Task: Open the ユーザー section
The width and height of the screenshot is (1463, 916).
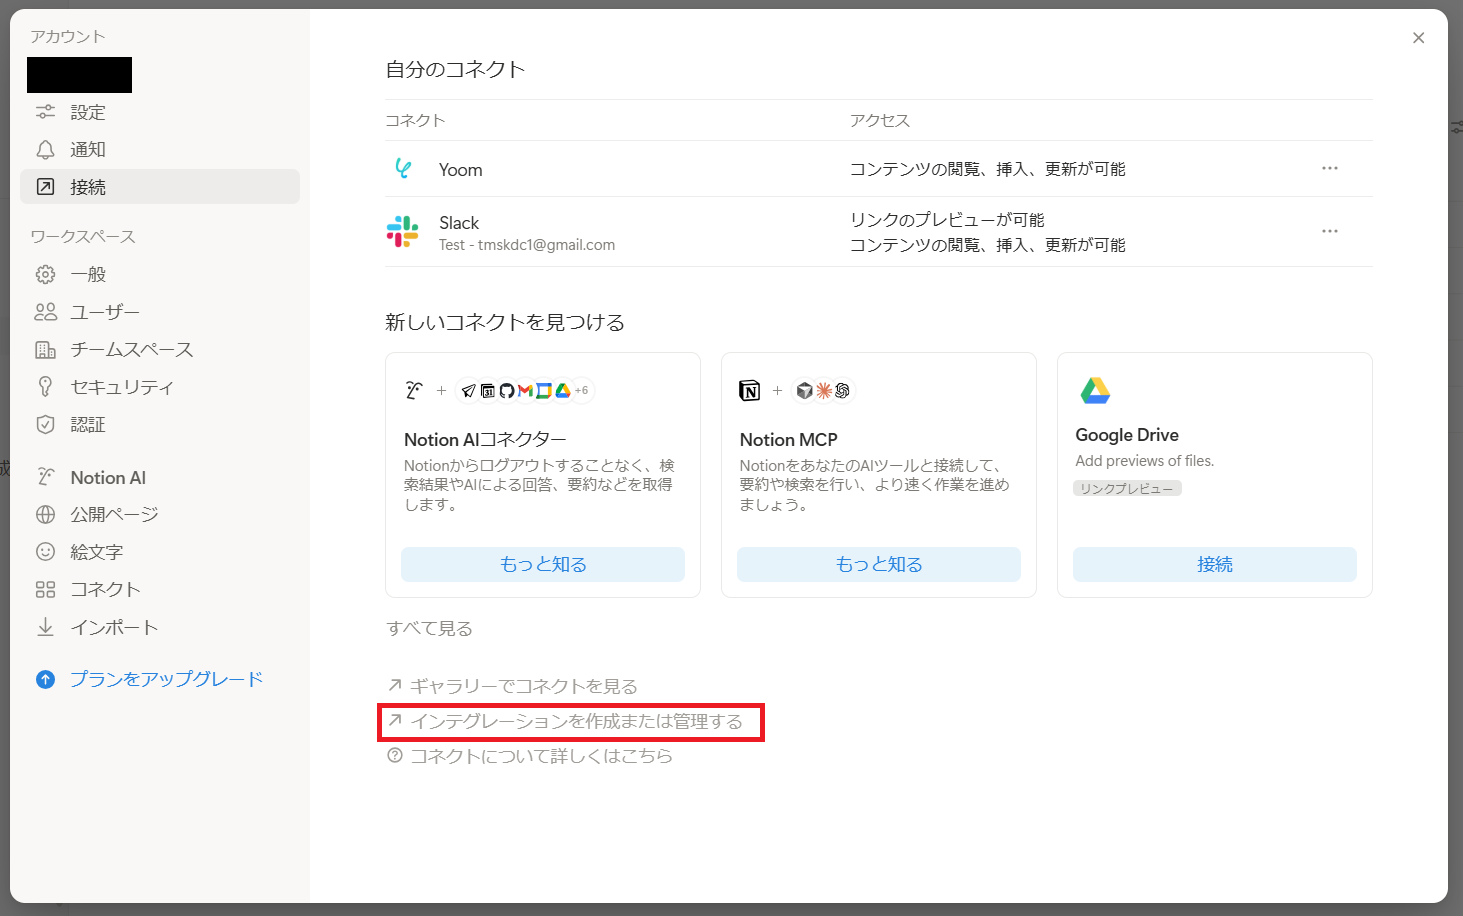Action: coord(160,312)
